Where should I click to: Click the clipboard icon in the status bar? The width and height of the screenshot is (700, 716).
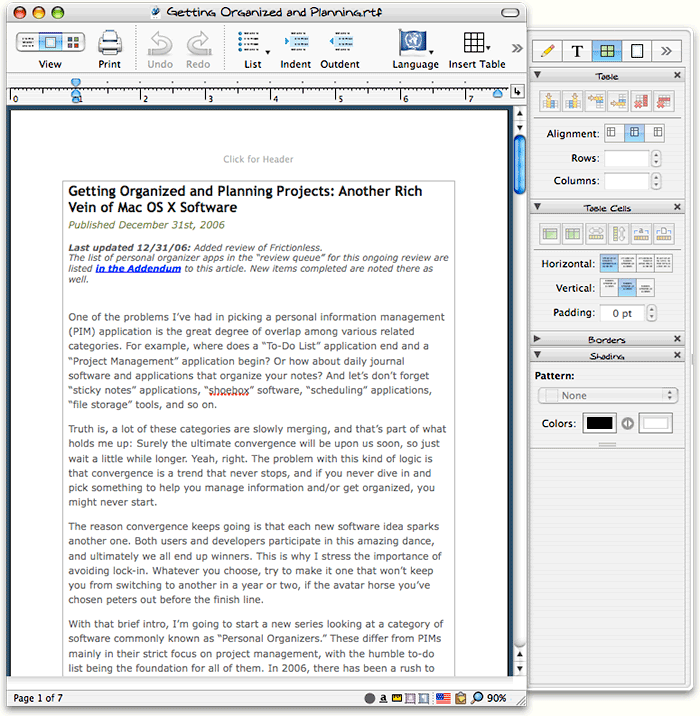[461, 698]
